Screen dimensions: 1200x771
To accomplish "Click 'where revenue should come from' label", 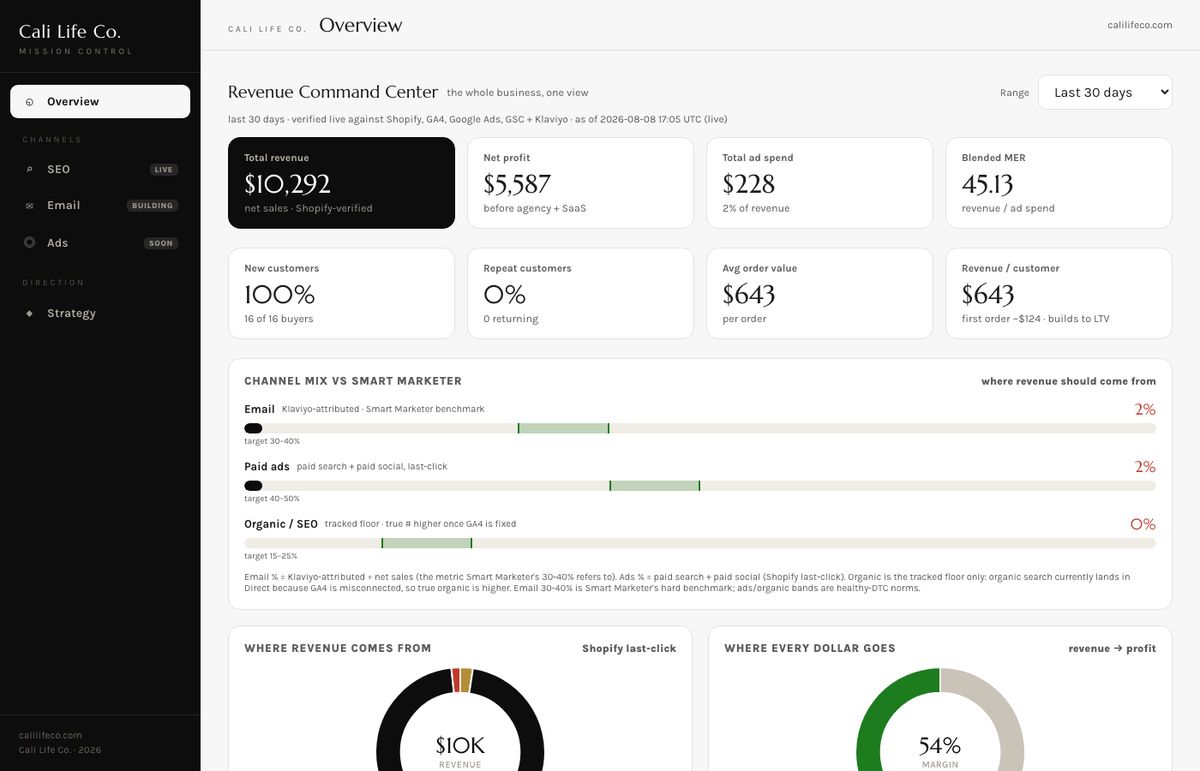I will (1068, 381).
